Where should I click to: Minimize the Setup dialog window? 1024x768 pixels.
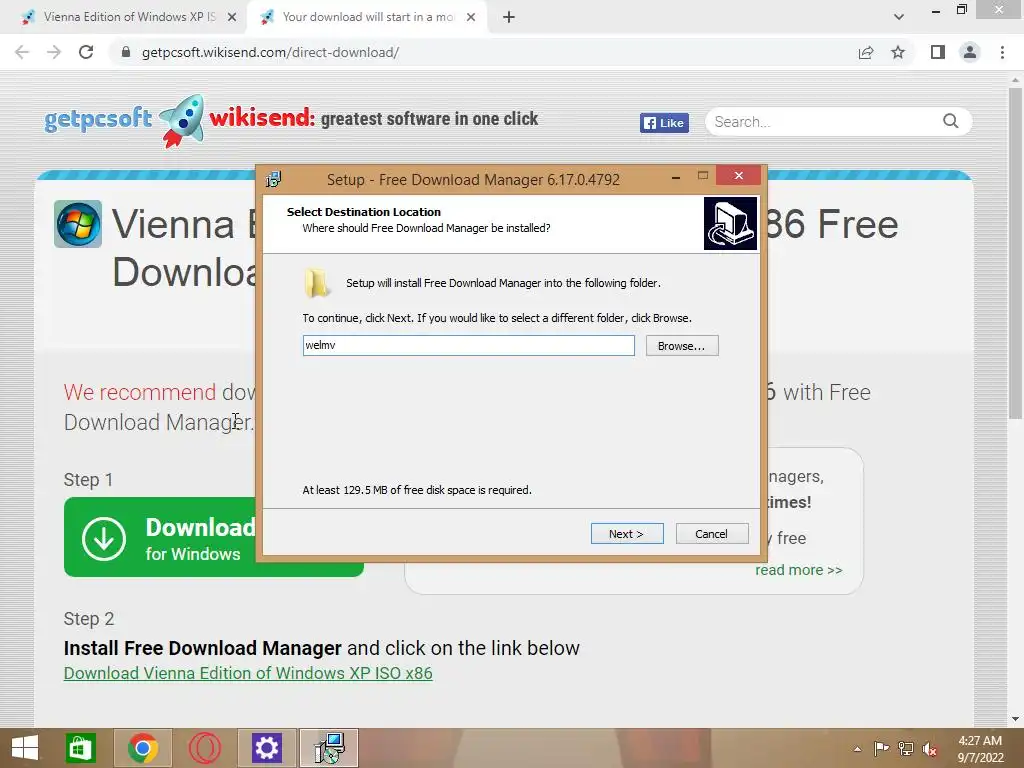(676, 176)
